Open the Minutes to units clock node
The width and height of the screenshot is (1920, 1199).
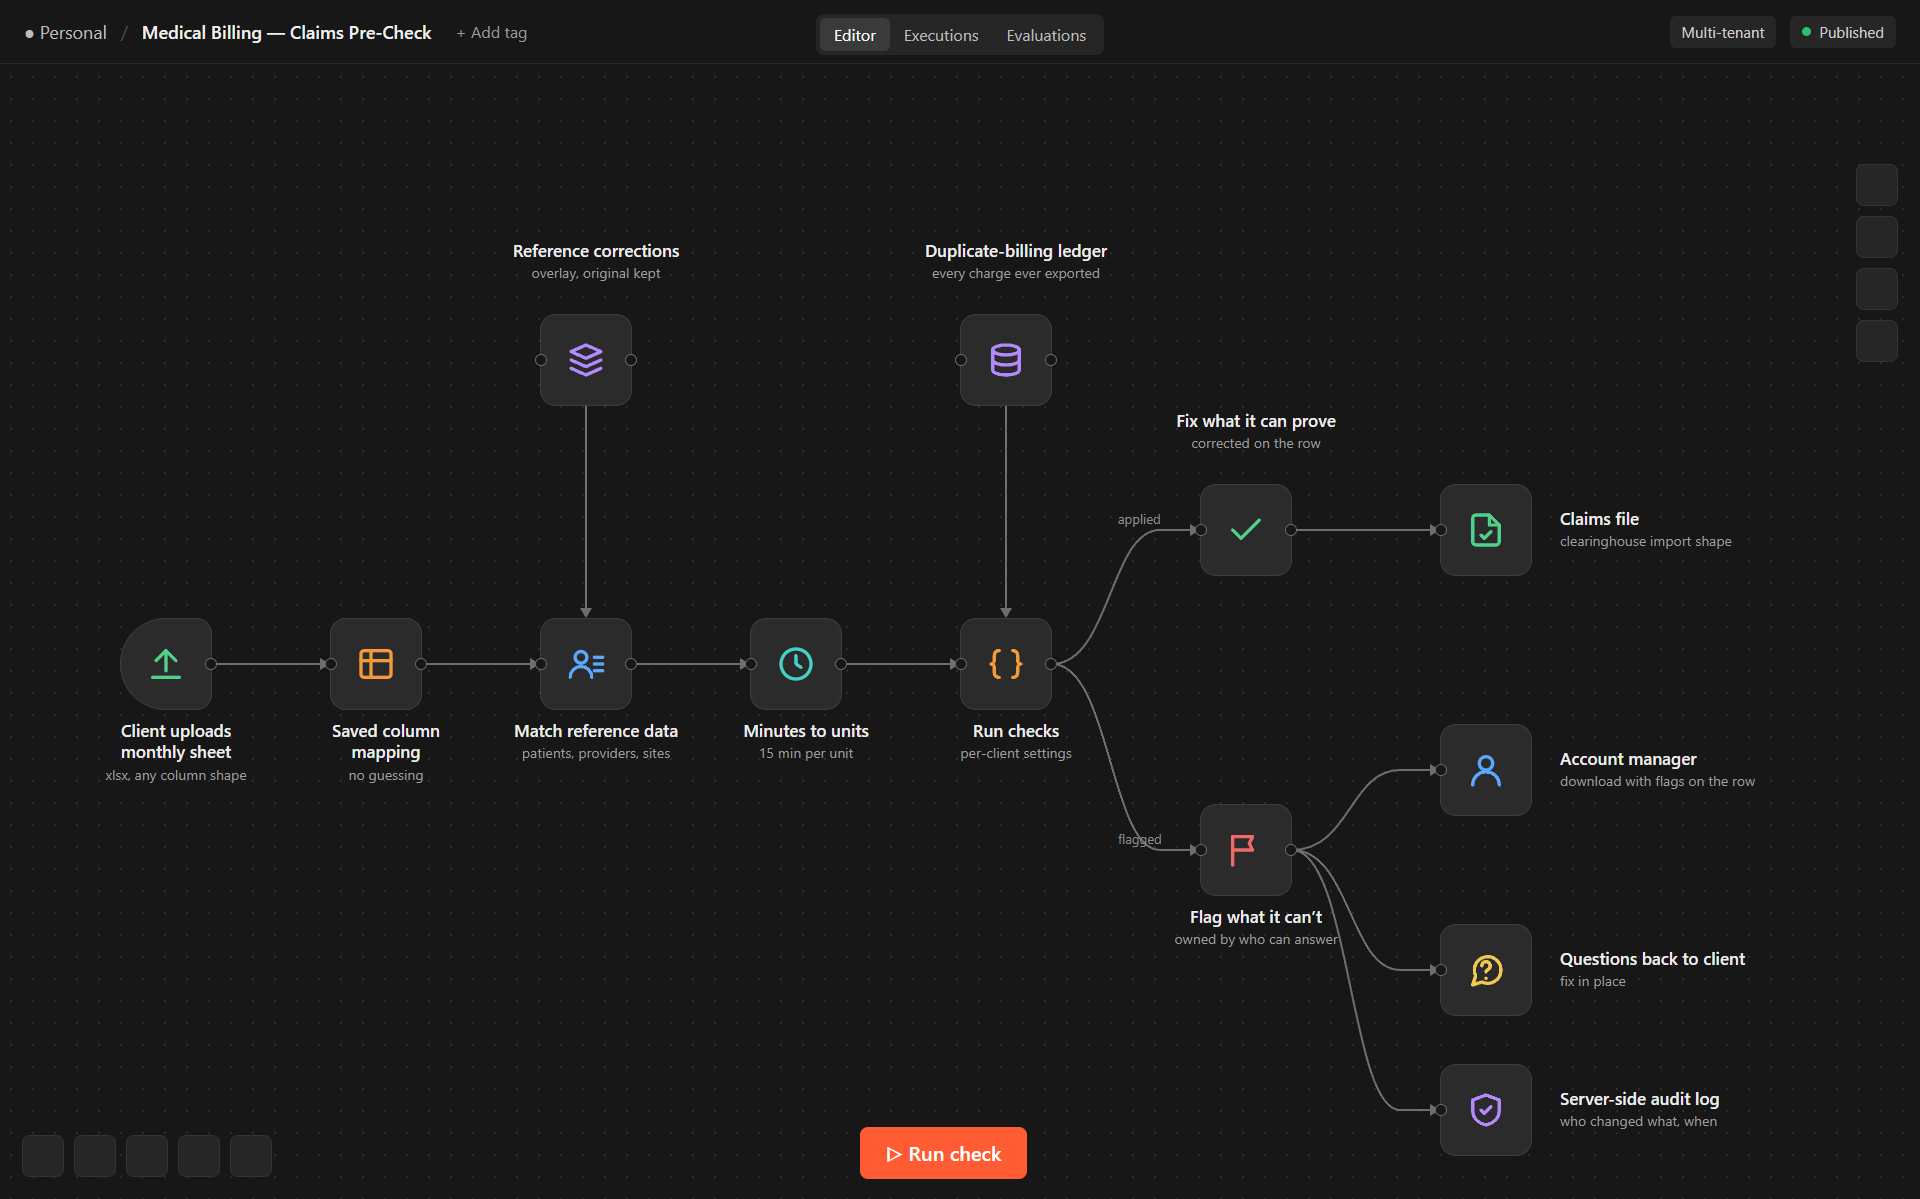click(796, 664)
